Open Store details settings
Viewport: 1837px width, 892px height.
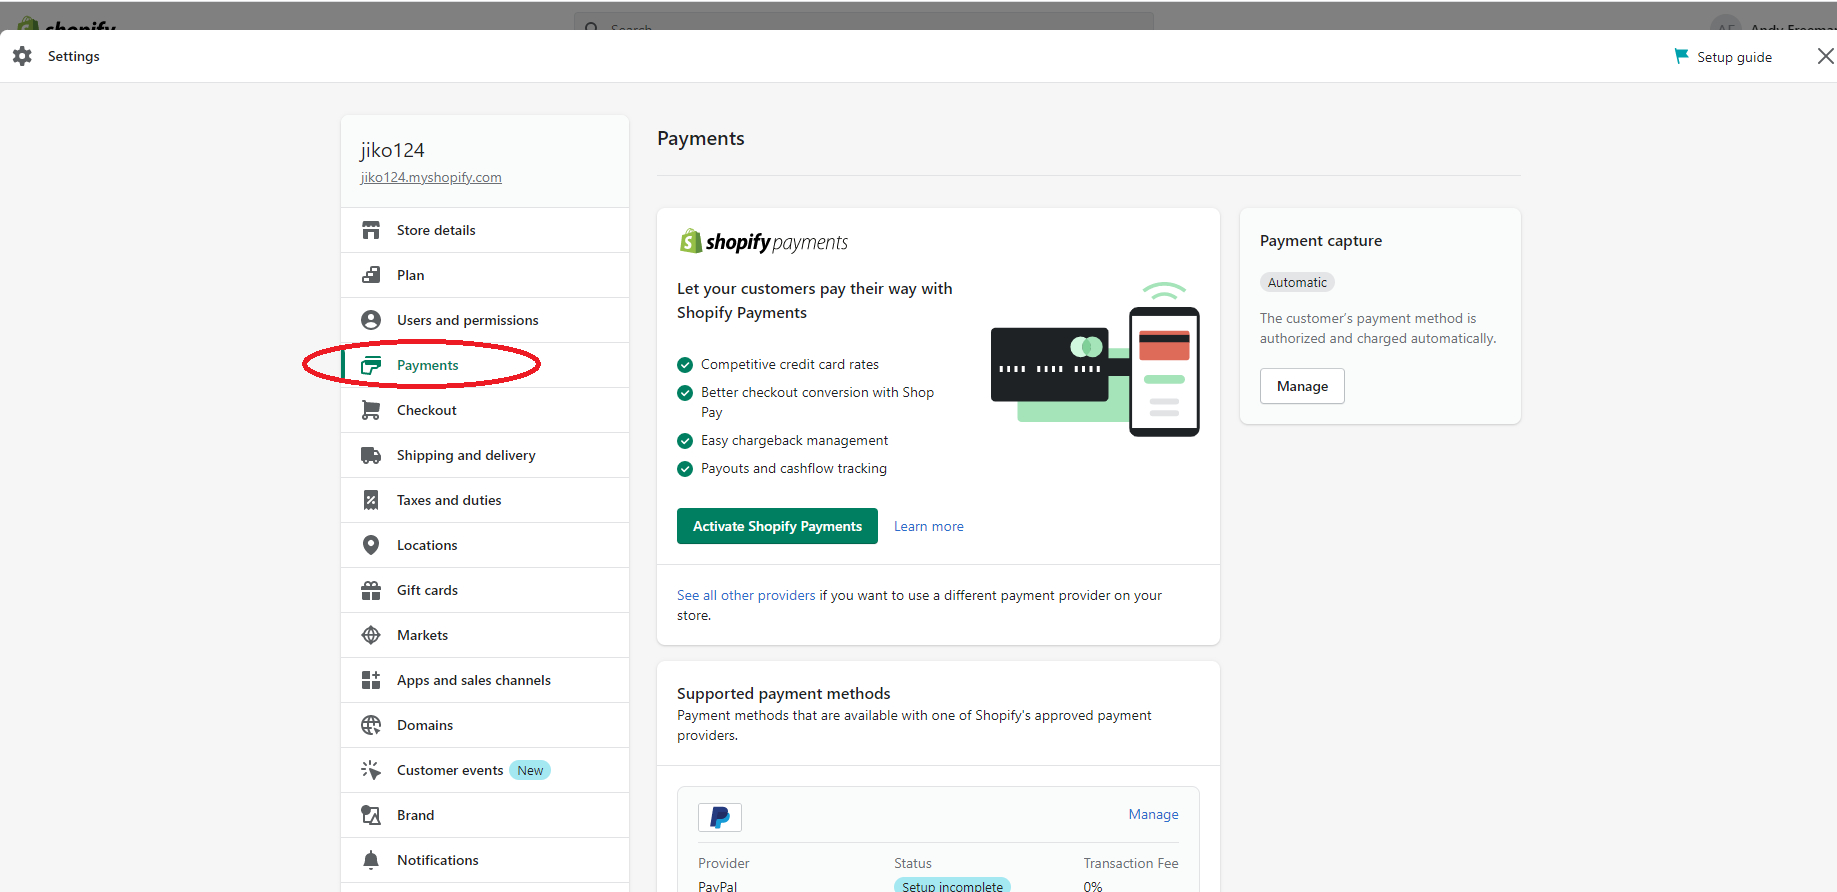pos(485,230)
